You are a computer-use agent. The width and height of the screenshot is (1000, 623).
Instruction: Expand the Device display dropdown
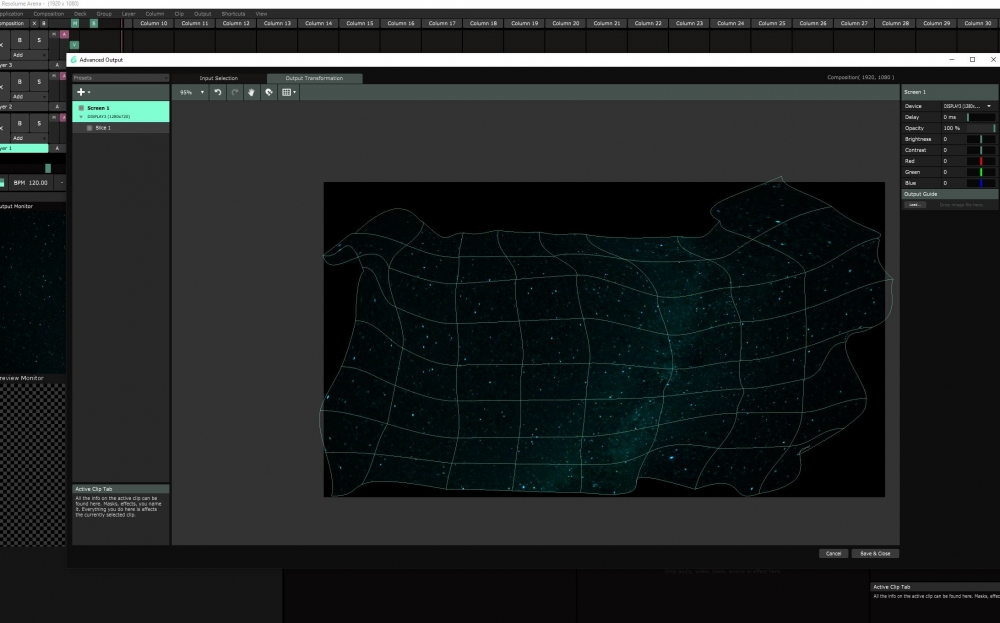click(x=967, y=106)
